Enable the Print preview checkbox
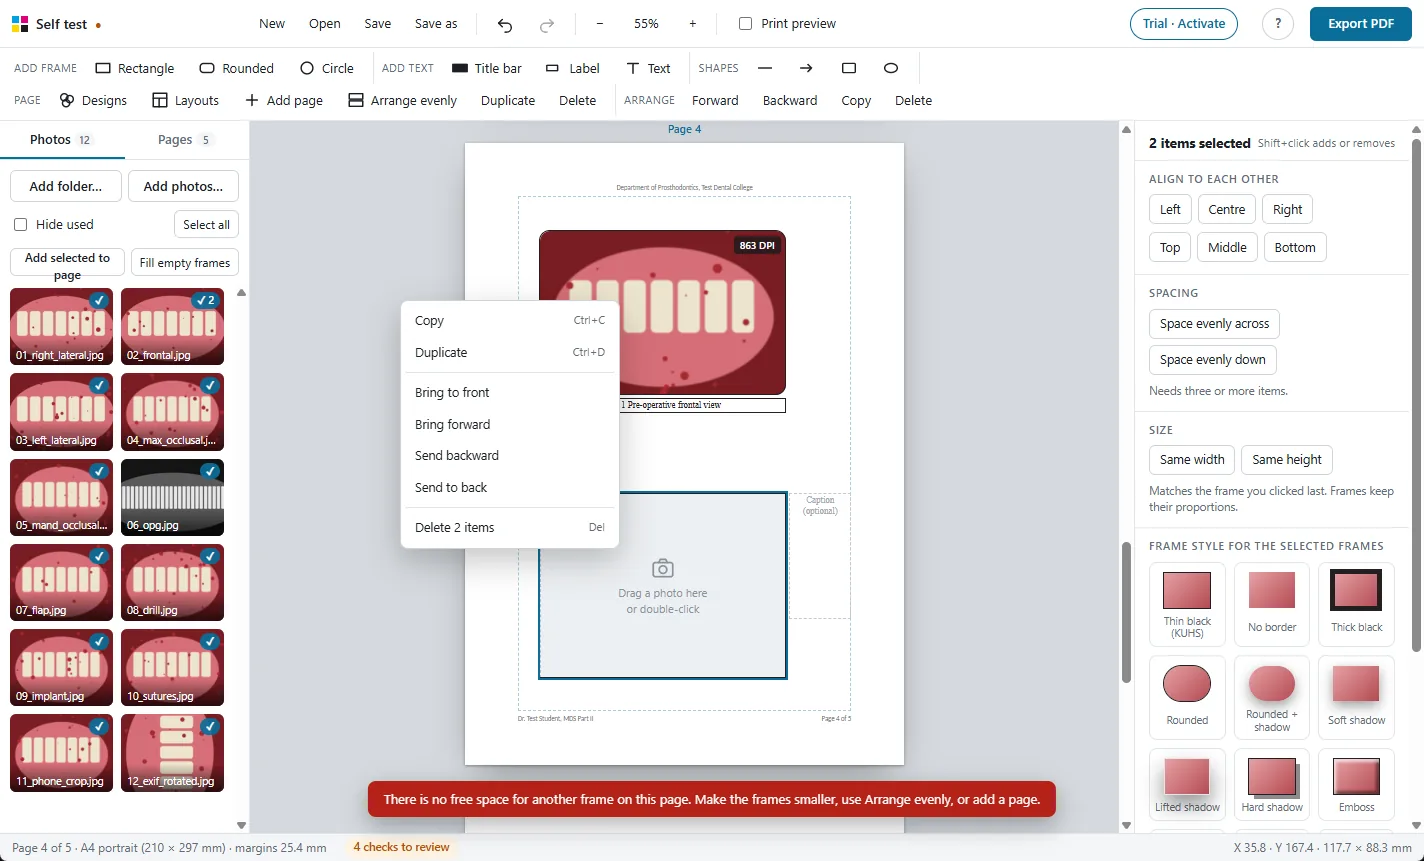This screenshot has height=861, width=1424. point(745,24)
